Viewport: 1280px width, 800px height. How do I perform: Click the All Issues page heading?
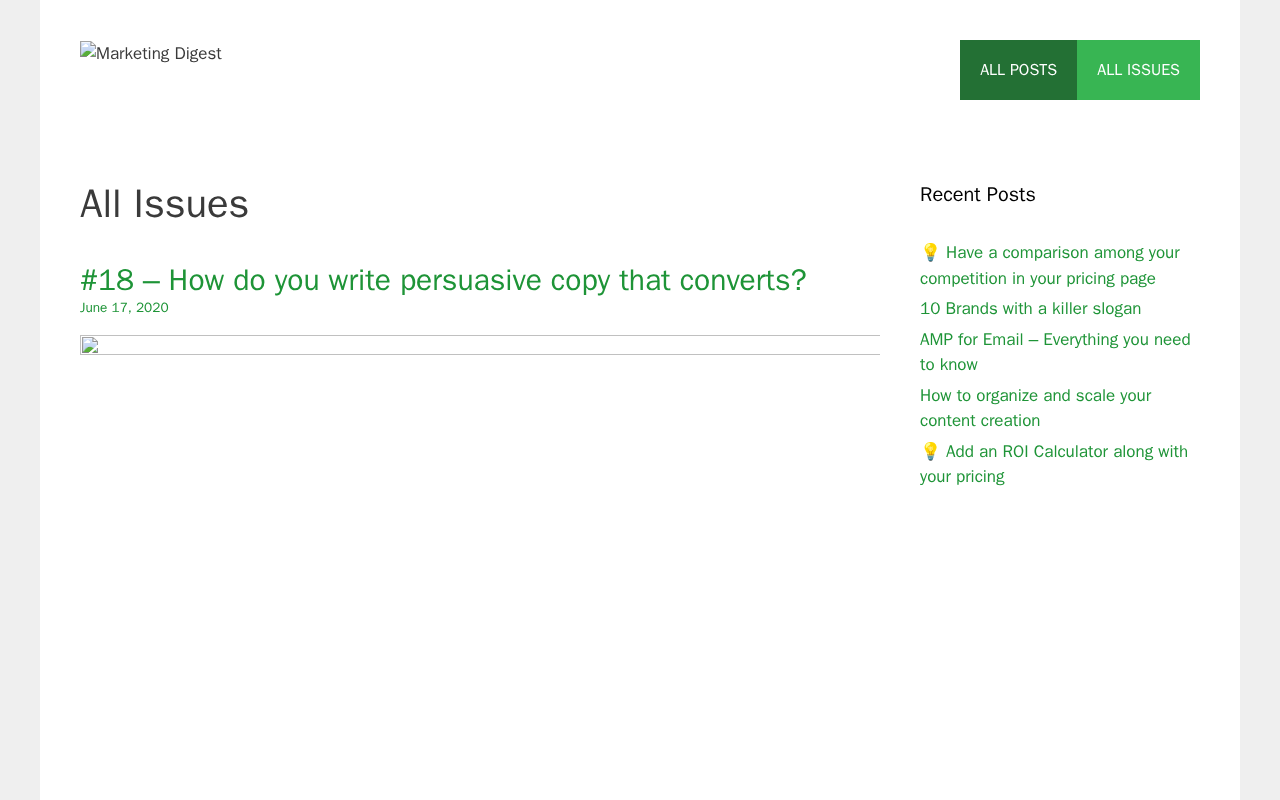coord(164,204)
